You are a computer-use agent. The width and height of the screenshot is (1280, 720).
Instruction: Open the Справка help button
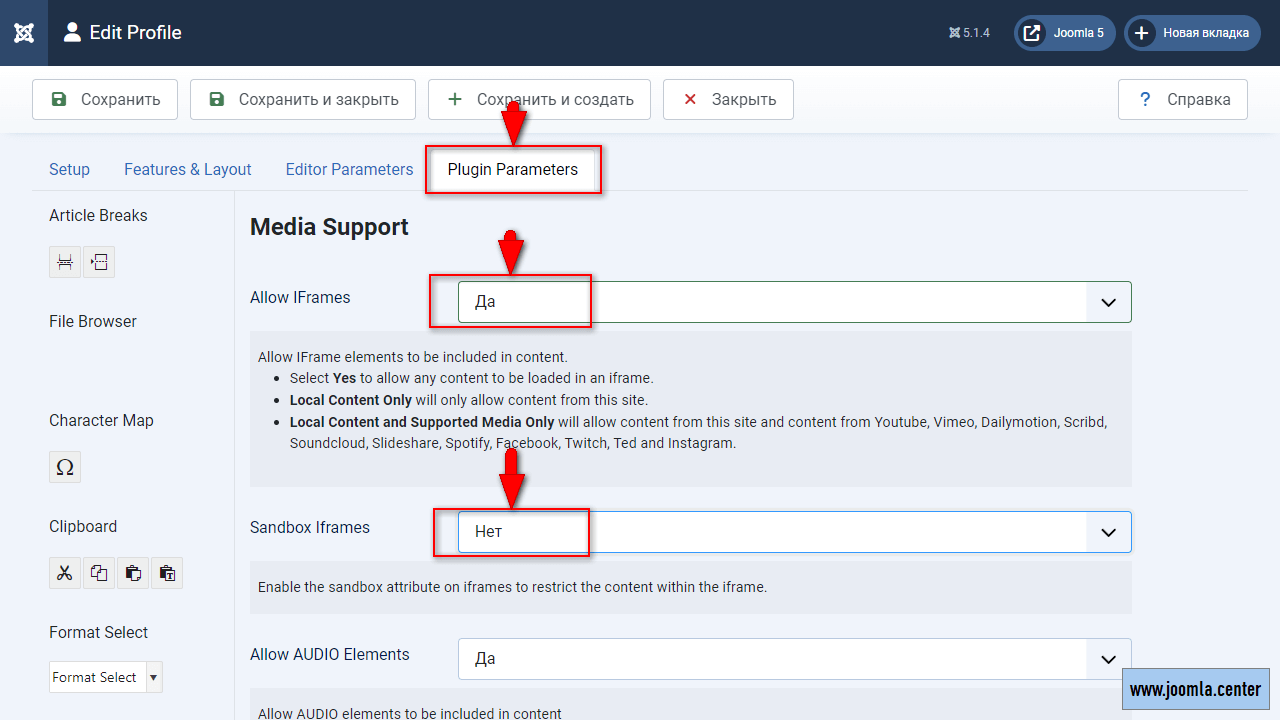click(1182, 100)
